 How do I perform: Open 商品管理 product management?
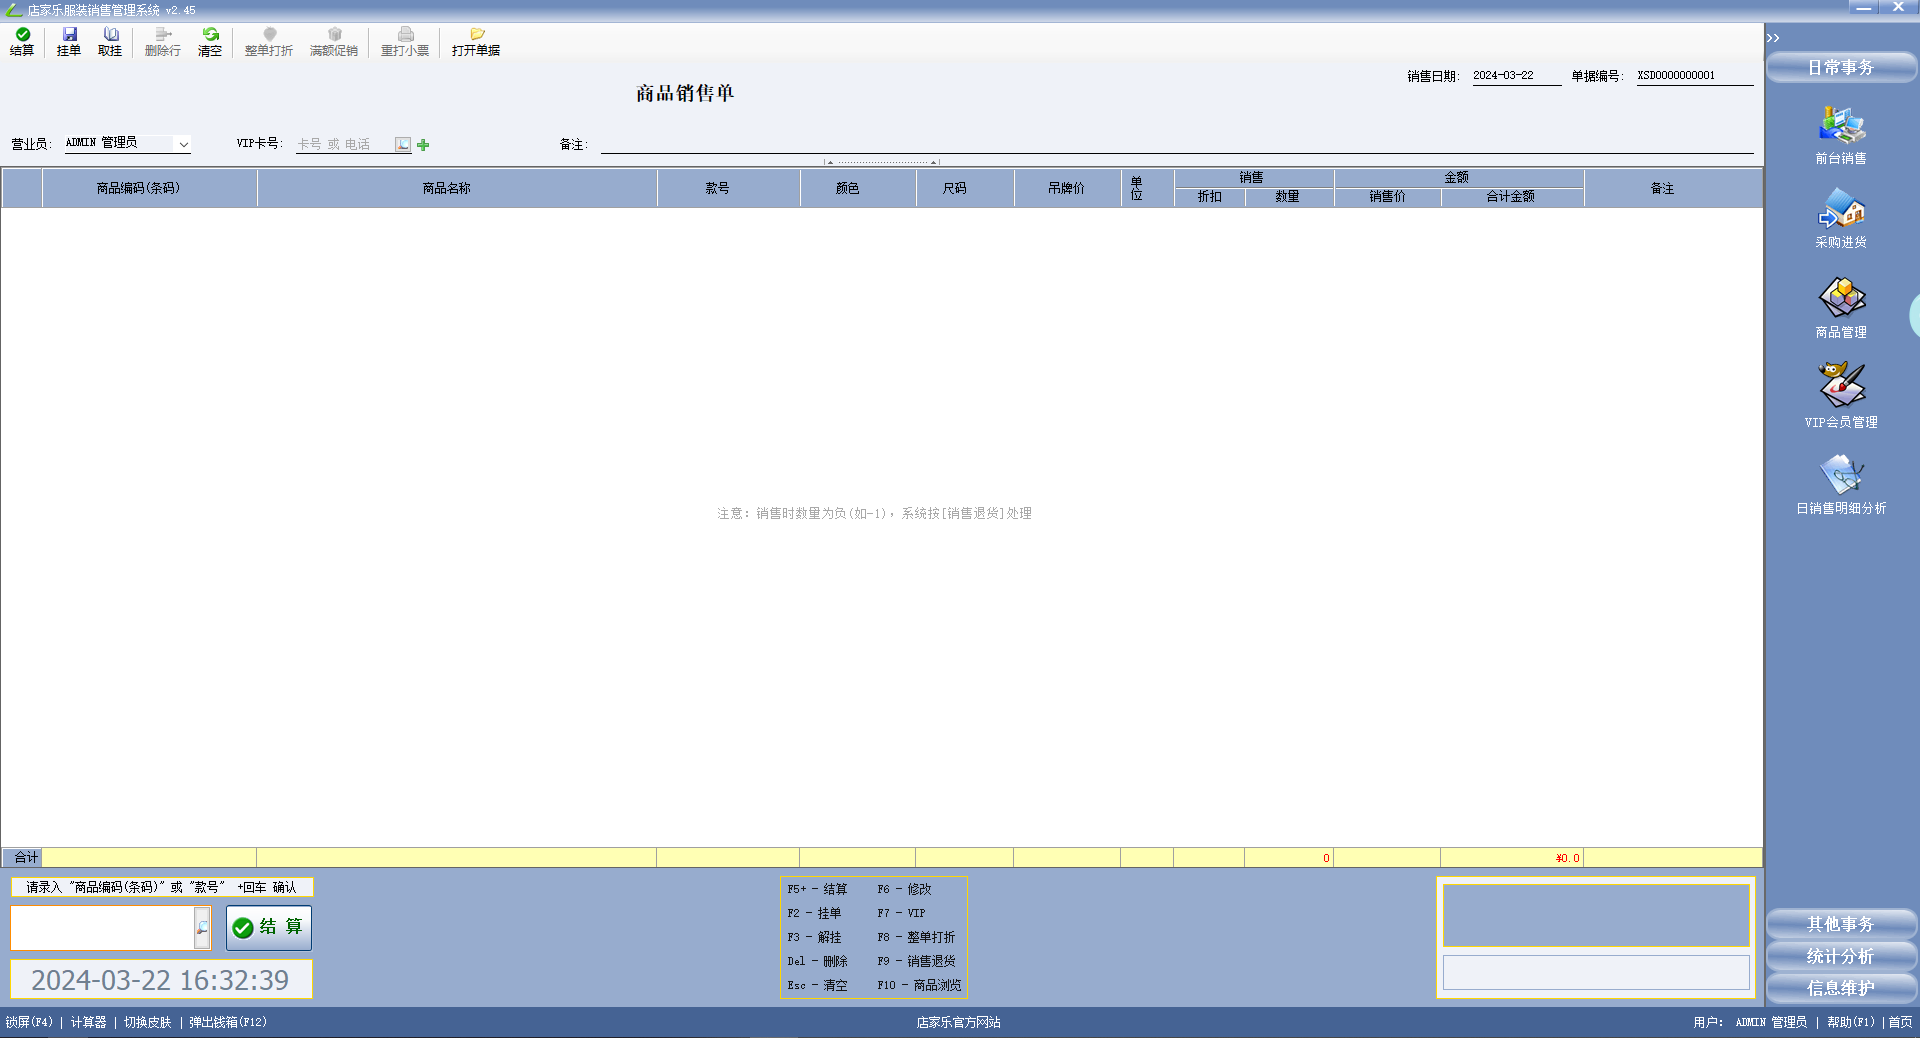click(1841, 308)
